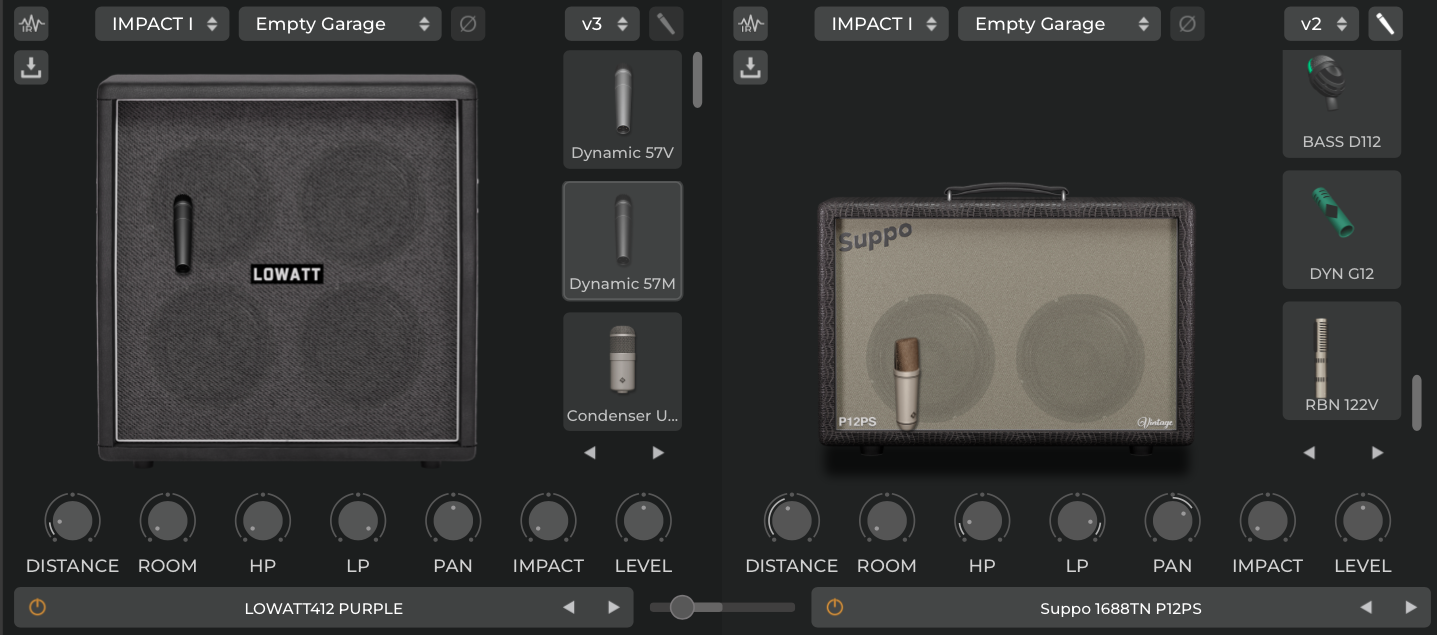Click the left microphone list scrollbar
The width and height of the screenshot is (1437, 635).
pyautogui.click(x=697, y=80)
